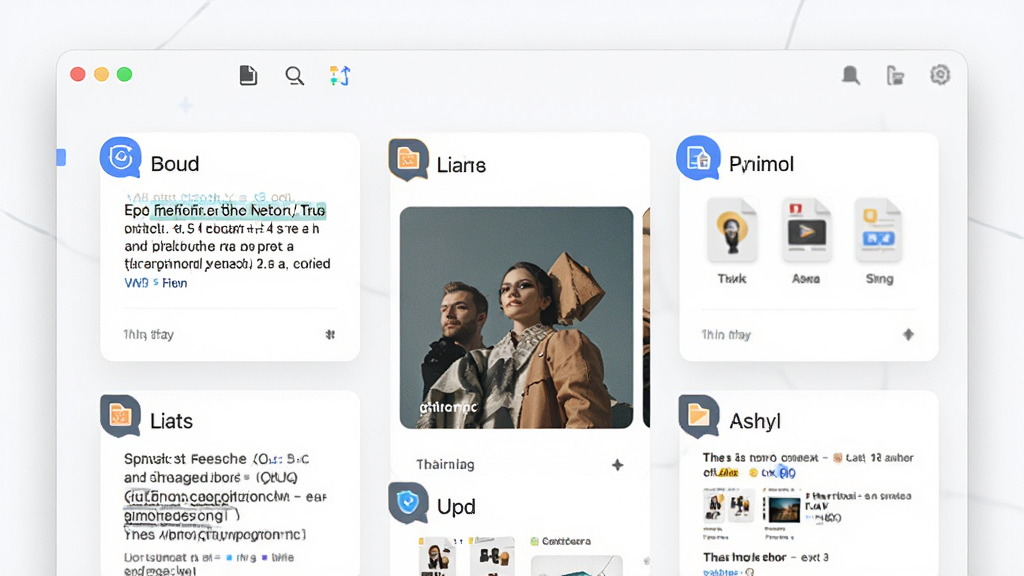Click the Ashyl card folder icon
This screenshot has width=1024, height=576.
coord(699,416)
